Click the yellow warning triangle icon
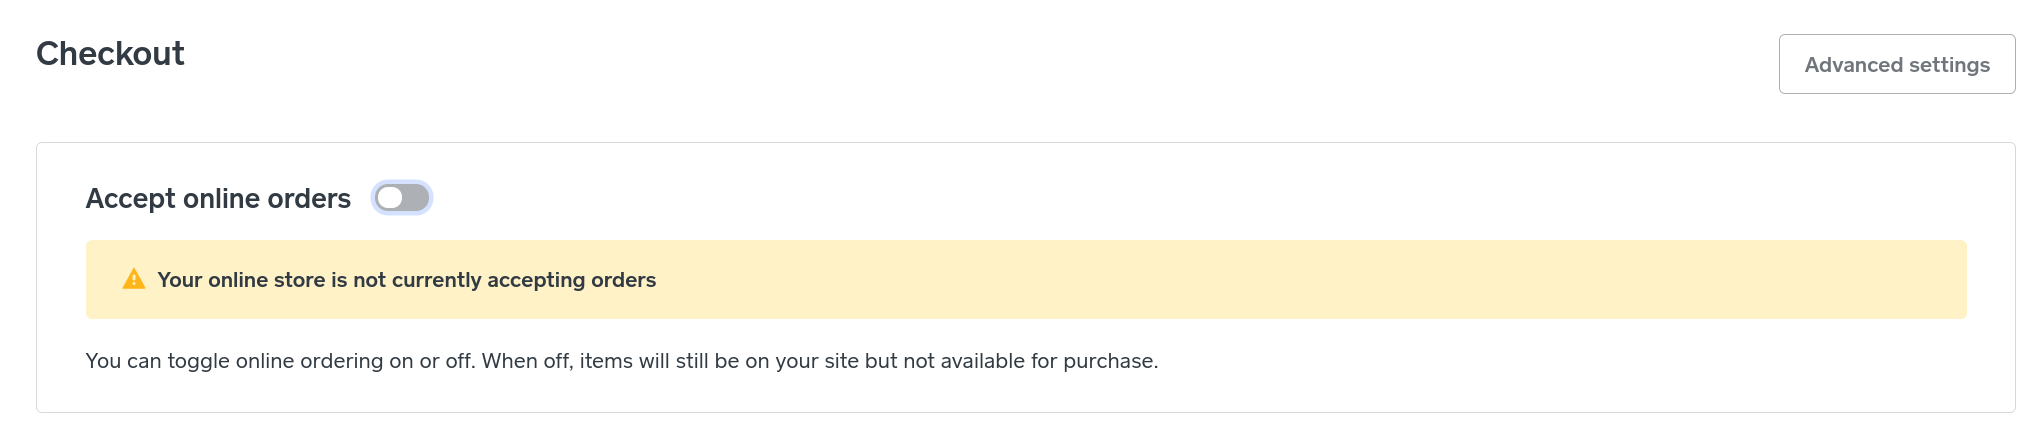 point(133,280)
